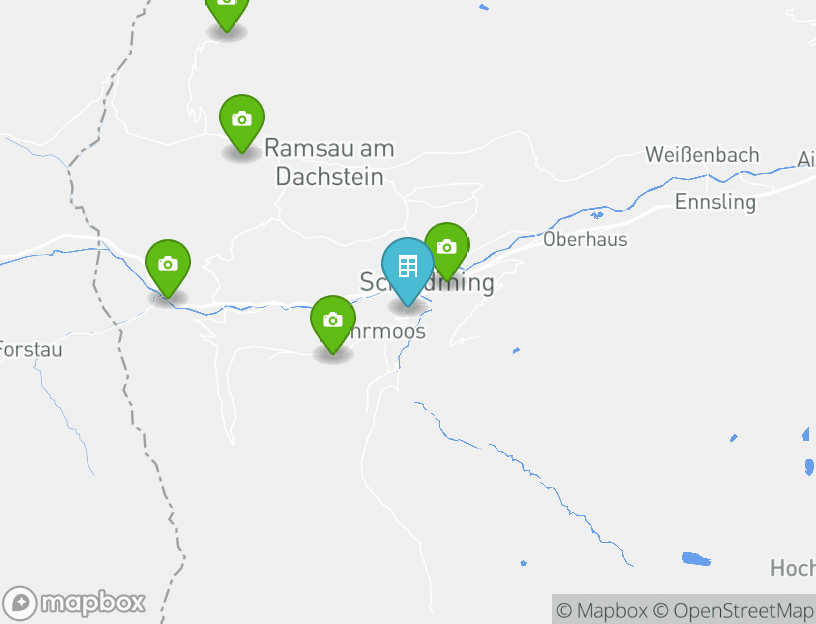Open the westernmost camera pin on the river

click(x=168, y=268)
